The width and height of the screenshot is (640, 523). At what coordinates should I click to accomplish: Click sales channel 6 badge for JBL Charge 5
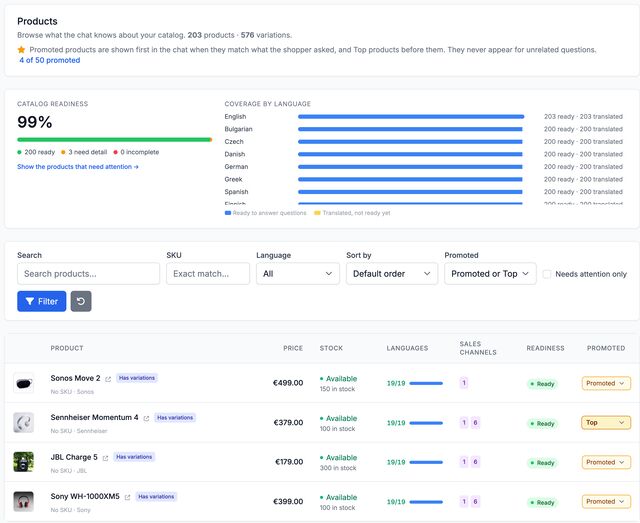click(475, 462)
